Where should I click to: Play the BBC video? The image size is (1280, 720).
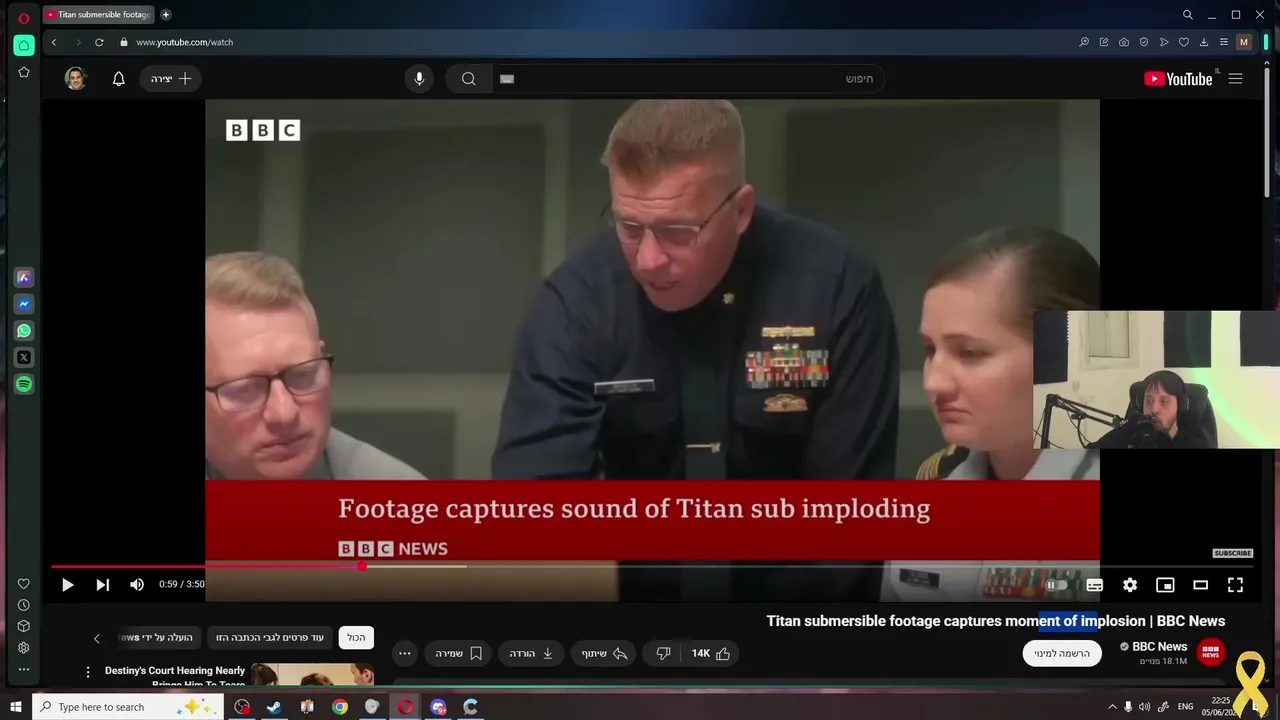pos(67,585)
